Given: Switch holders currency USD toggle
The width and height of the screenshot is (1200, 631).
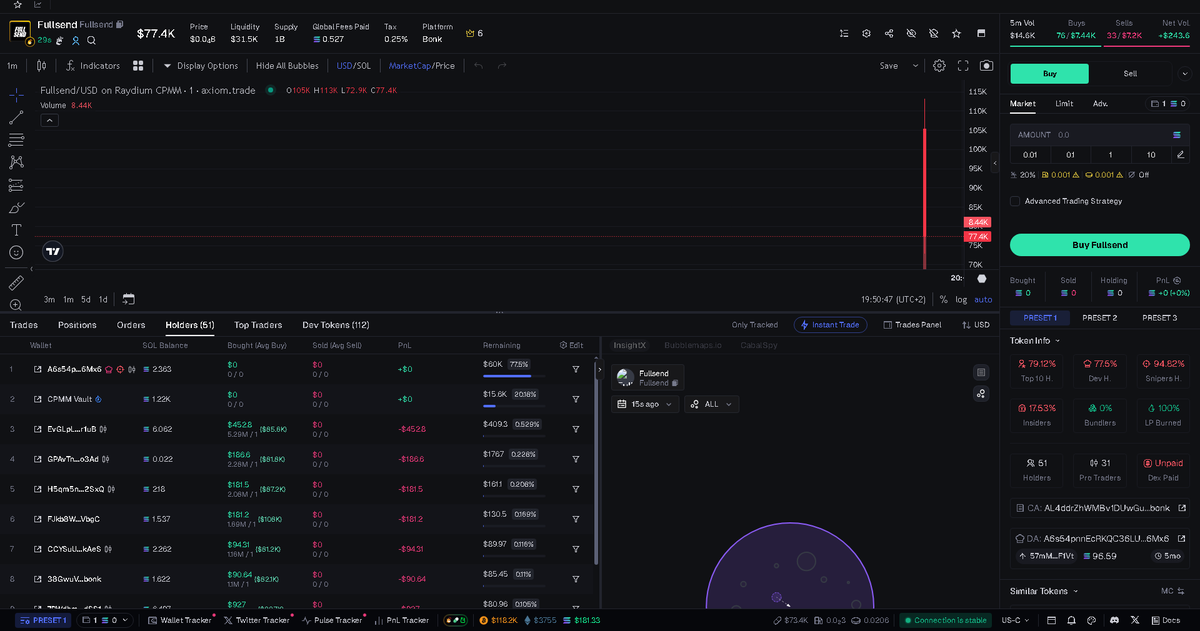Looking at the screenshot, I should [975, 325].
